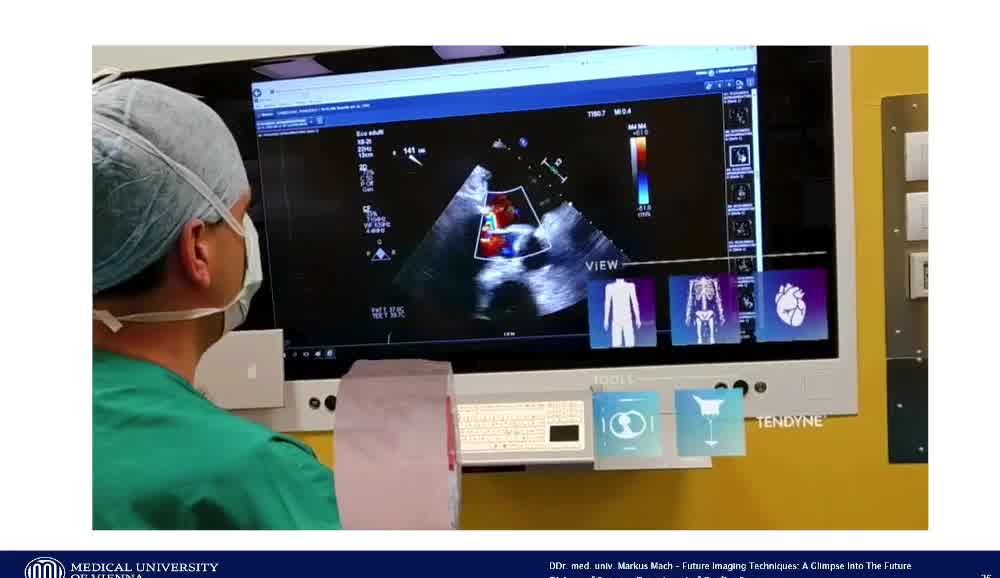Click the TENDYNE label text
Screen dimensions: 1000x578
click(x=790, y=422)
